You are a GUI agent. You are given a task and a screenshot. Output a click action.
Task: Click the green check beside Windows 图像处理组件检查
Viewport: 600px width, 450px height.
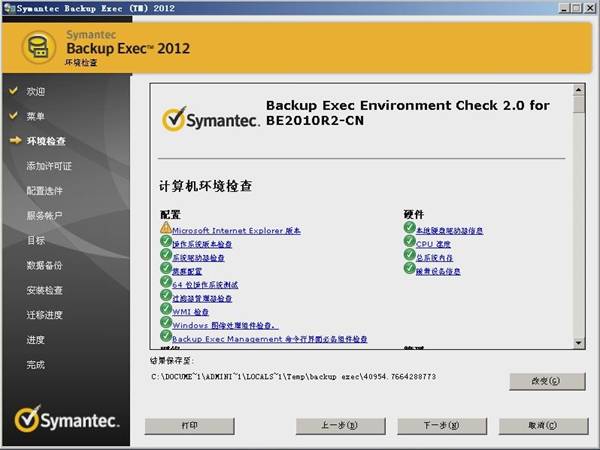click(166, 325)
